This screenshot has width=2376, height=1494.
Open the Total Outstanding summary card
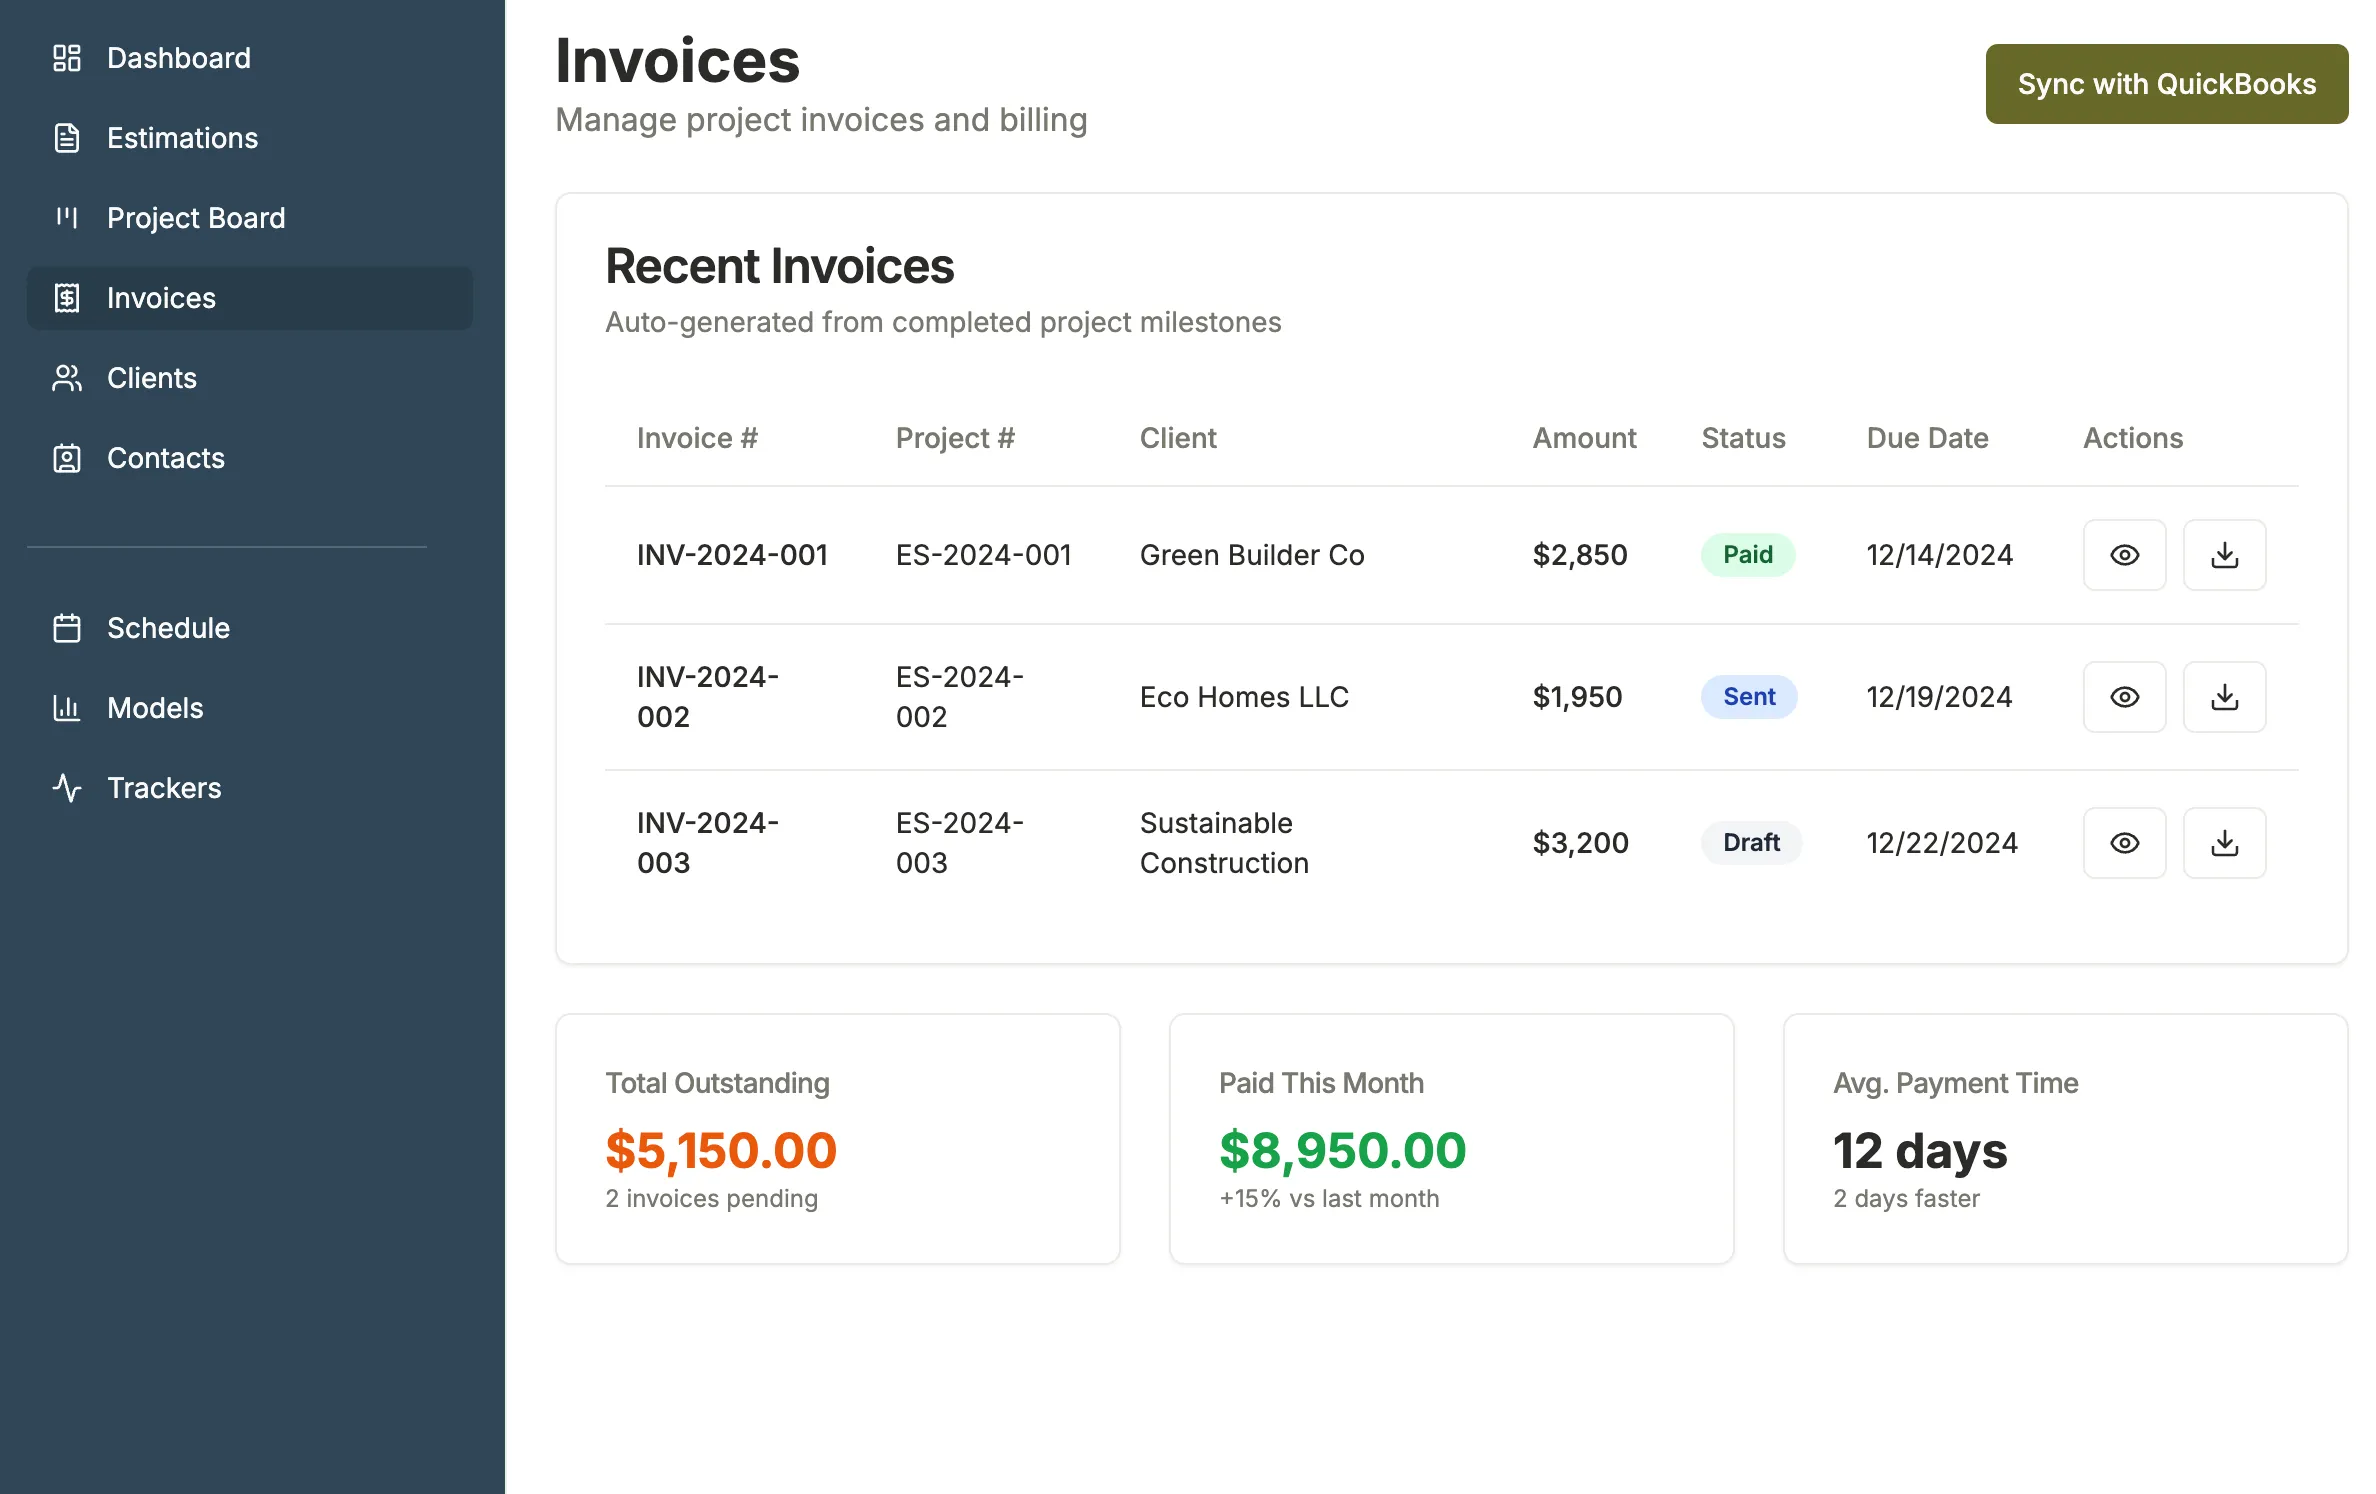pyautogui.click(x=837, y=1138)
